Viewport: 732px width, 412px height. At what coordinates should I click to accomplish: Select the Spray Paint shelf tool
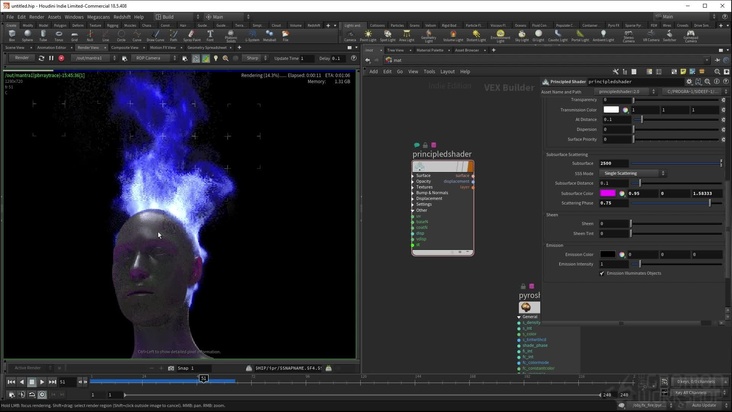click(192, 35)
